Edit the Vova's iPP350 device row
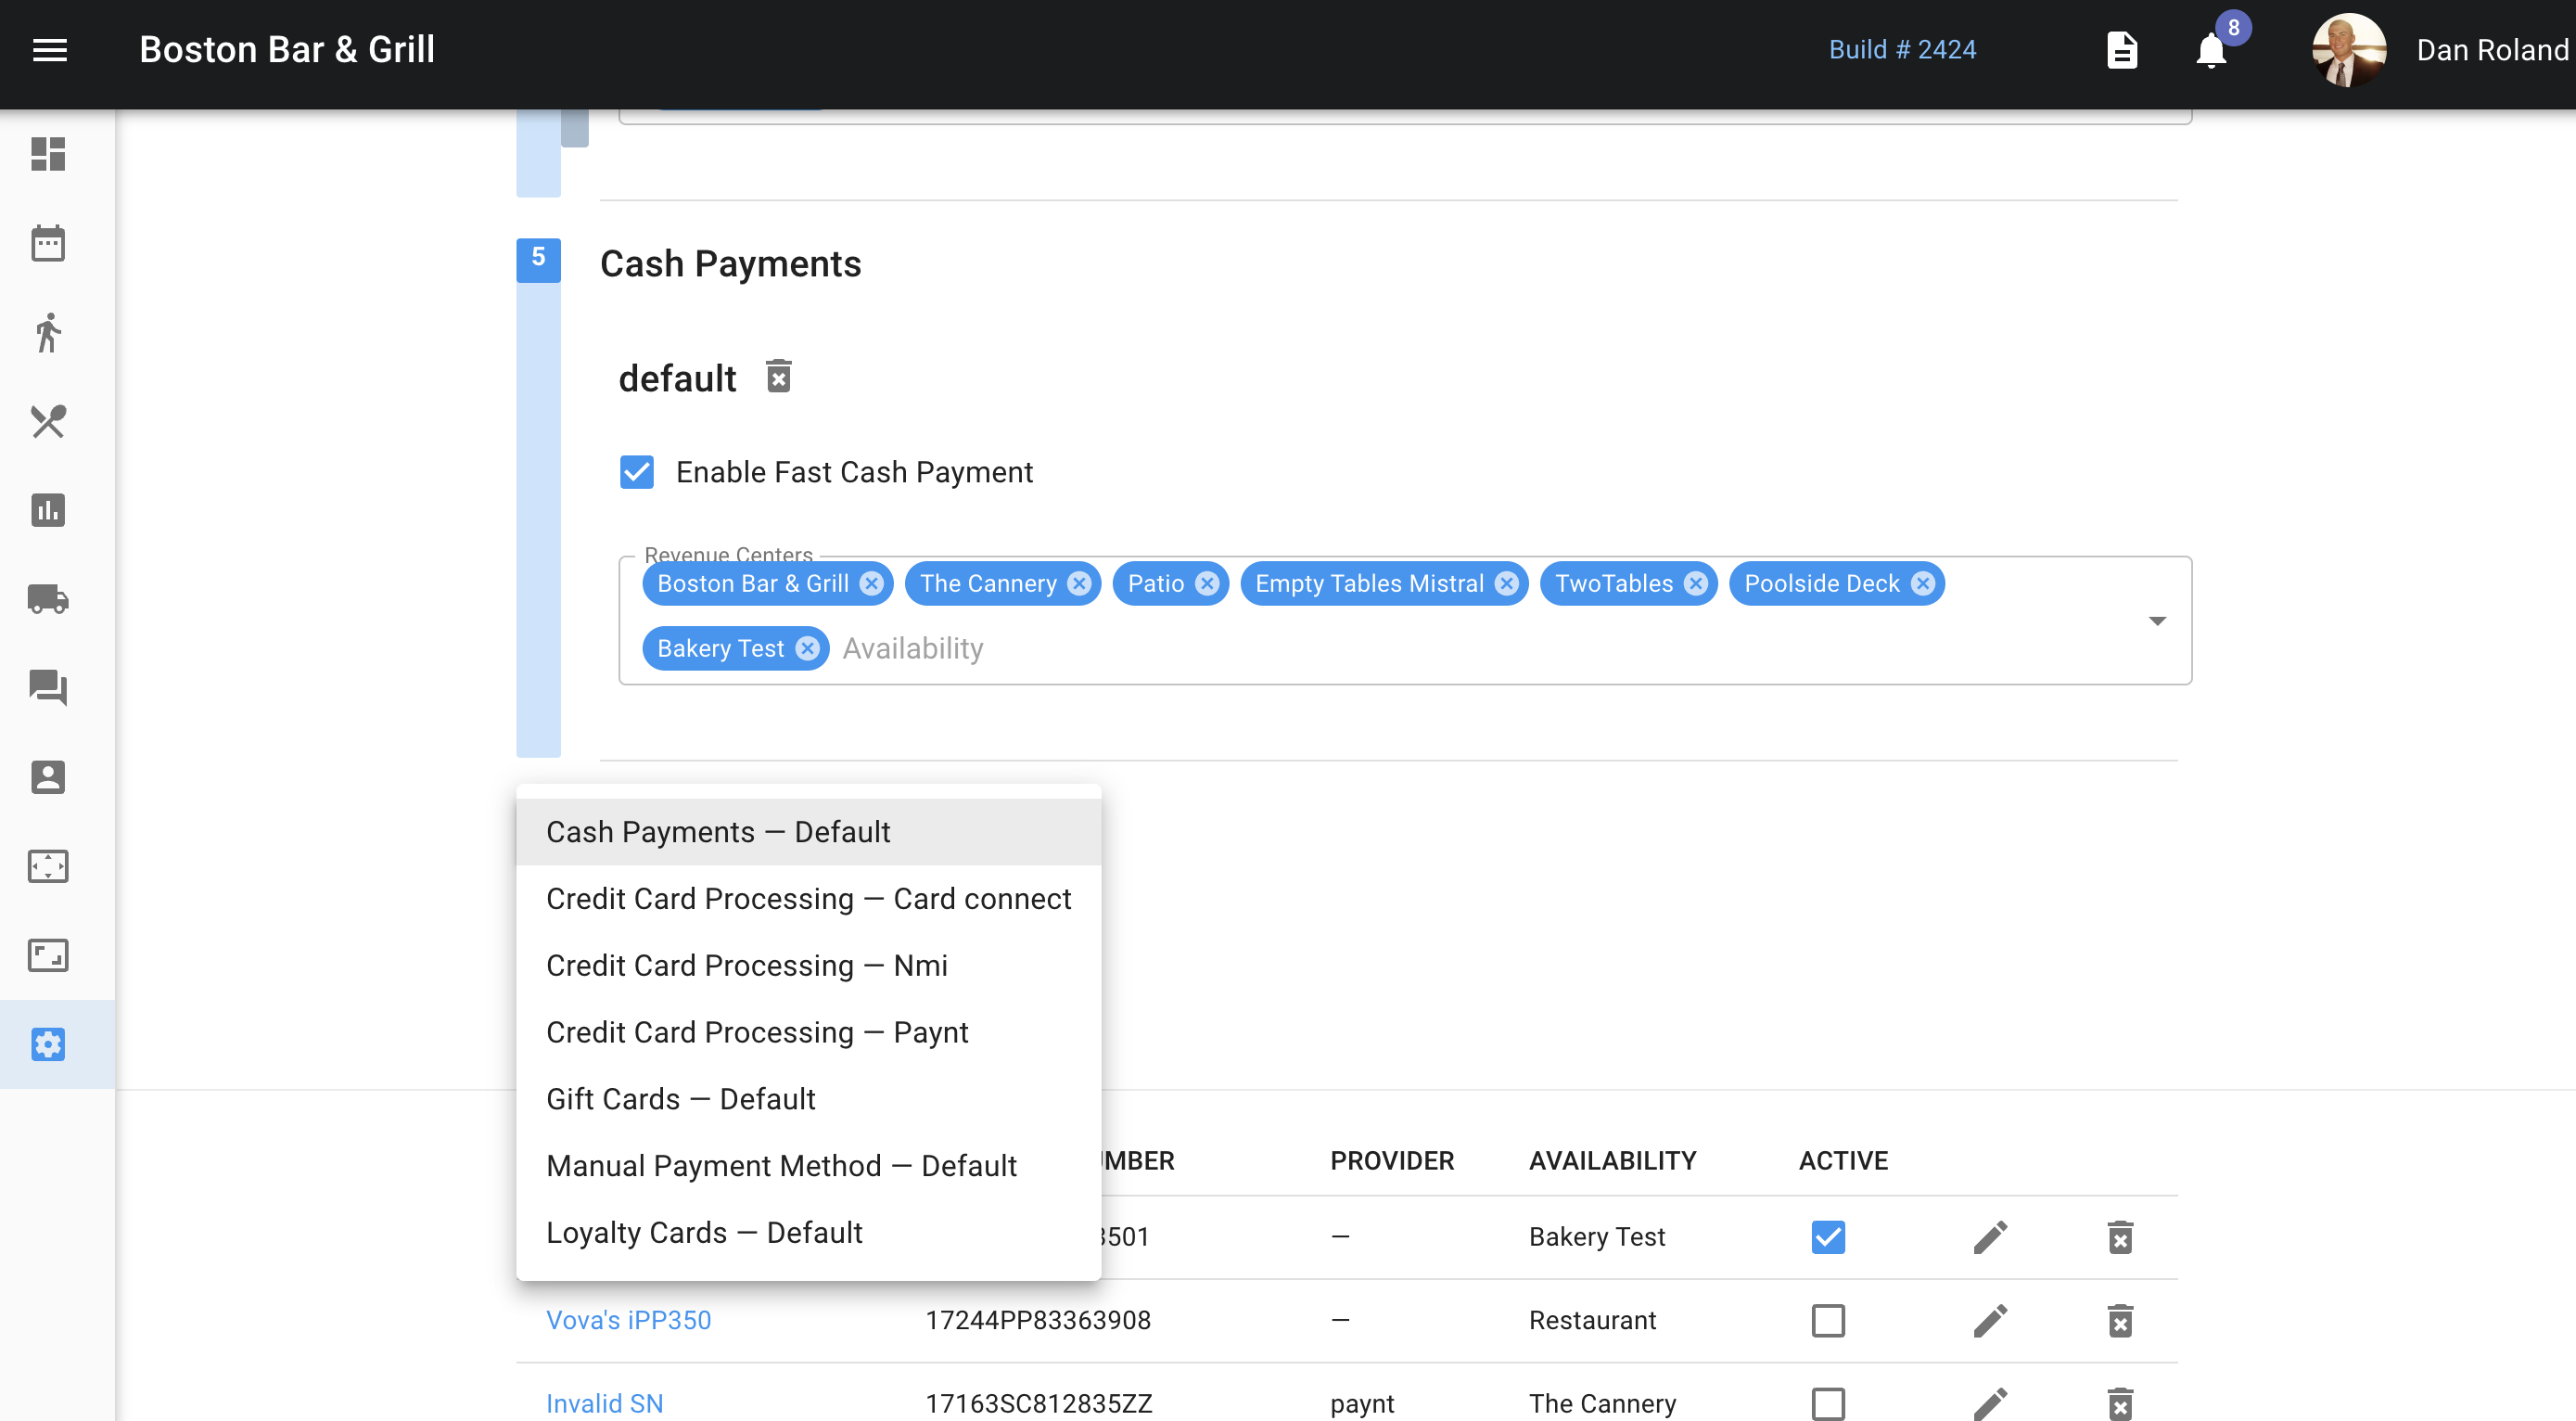Screen dimensions: 2576x1421 pyautogui.click(x=1990, y=1320)
